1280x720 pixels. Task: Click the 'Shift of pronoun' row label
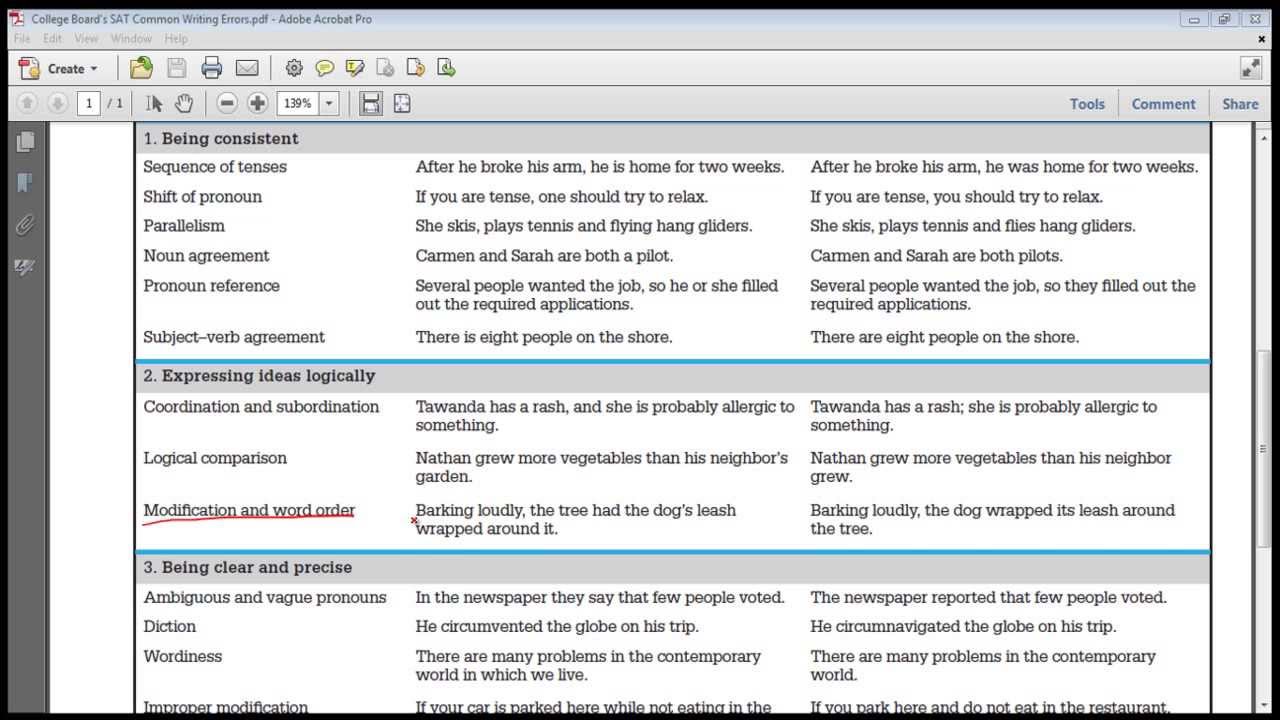tap(202, 197)
